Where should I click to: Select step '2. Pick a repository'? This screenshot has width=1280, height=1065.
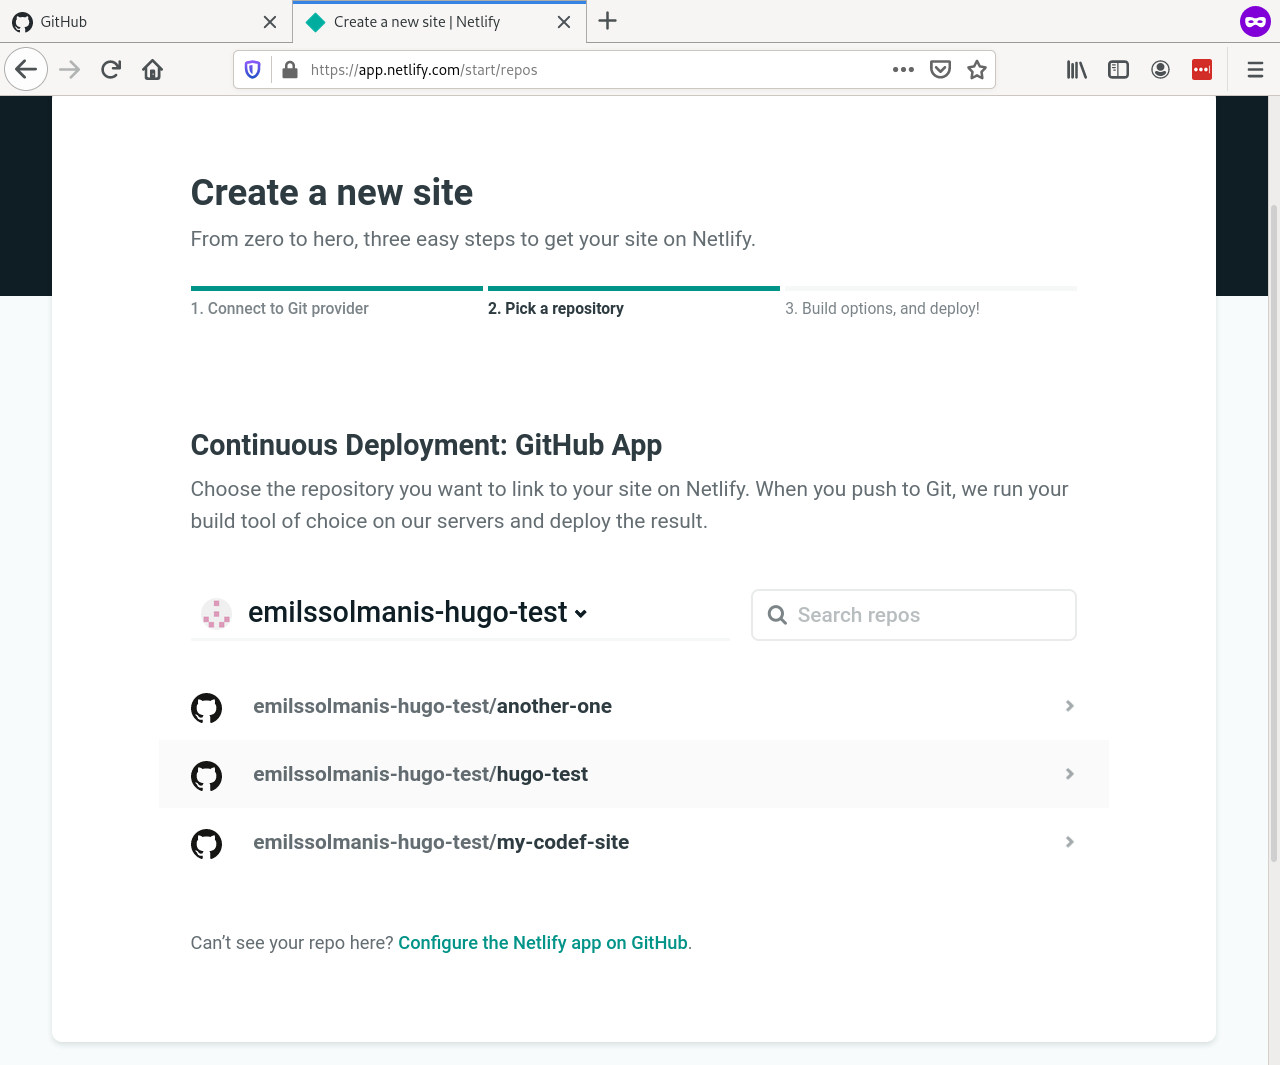click(556, 308)
